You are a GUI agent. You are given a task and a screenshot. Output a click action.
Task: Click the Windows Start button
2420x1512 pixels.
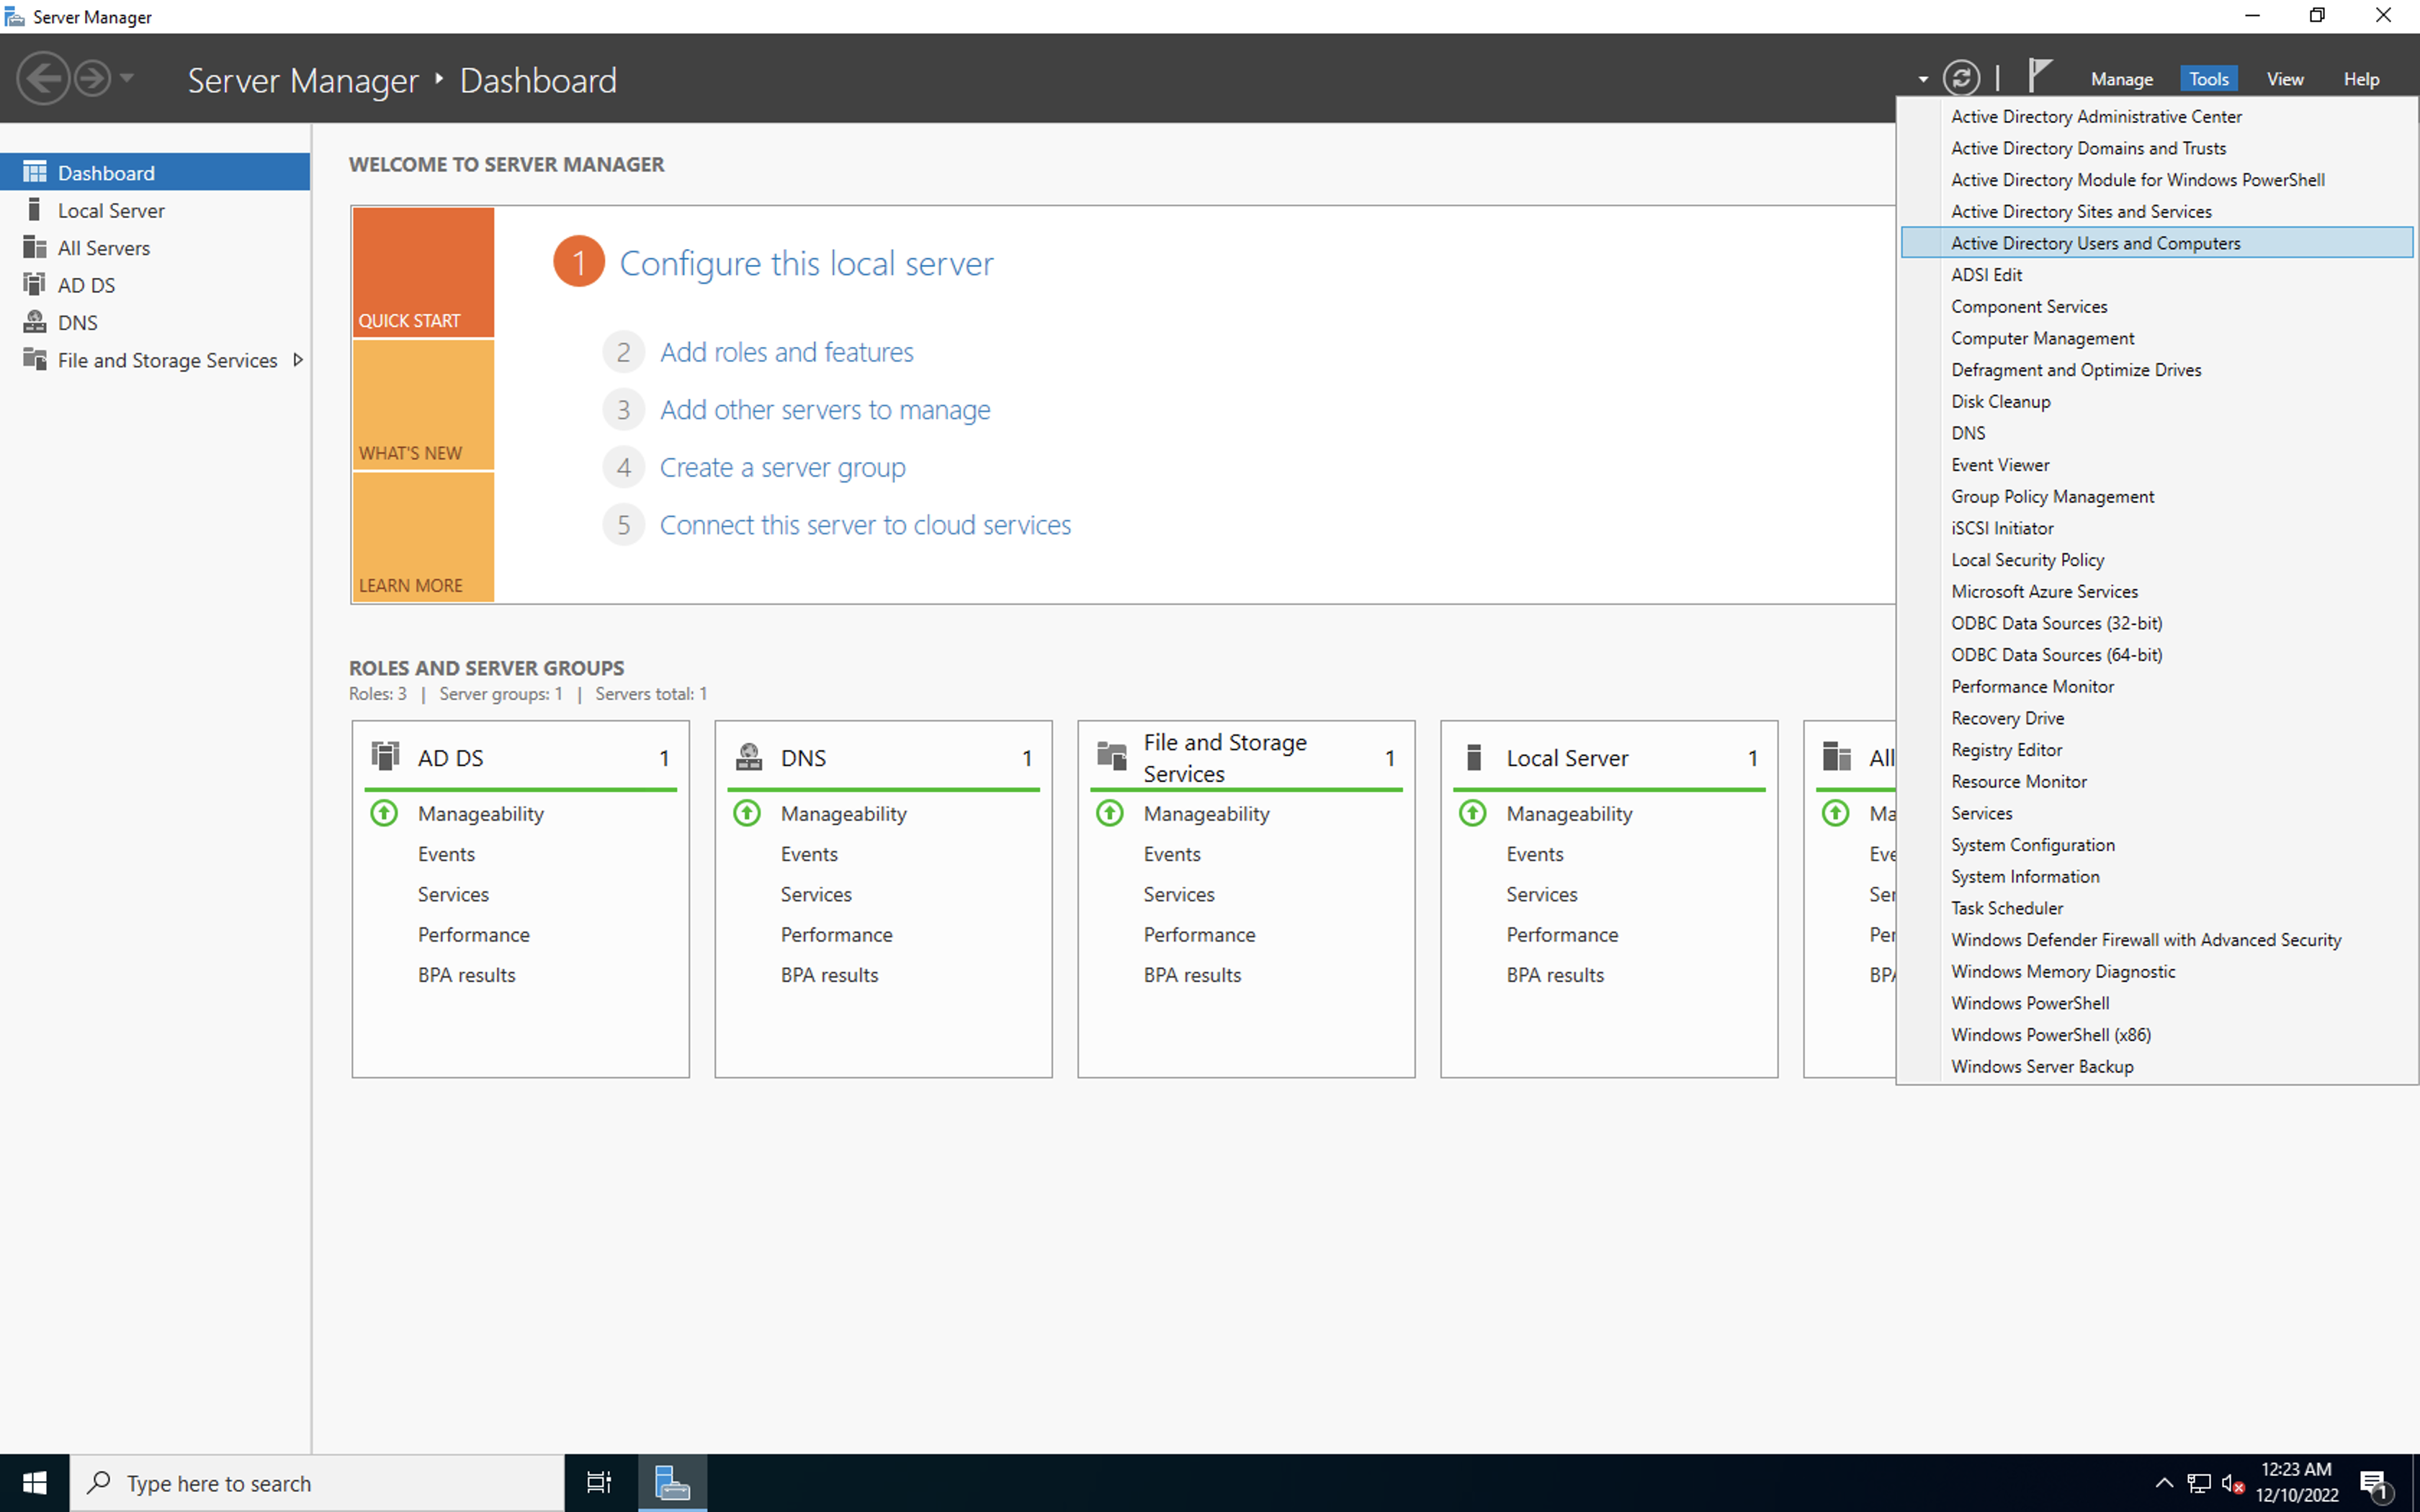click(x=34, y=1483)
